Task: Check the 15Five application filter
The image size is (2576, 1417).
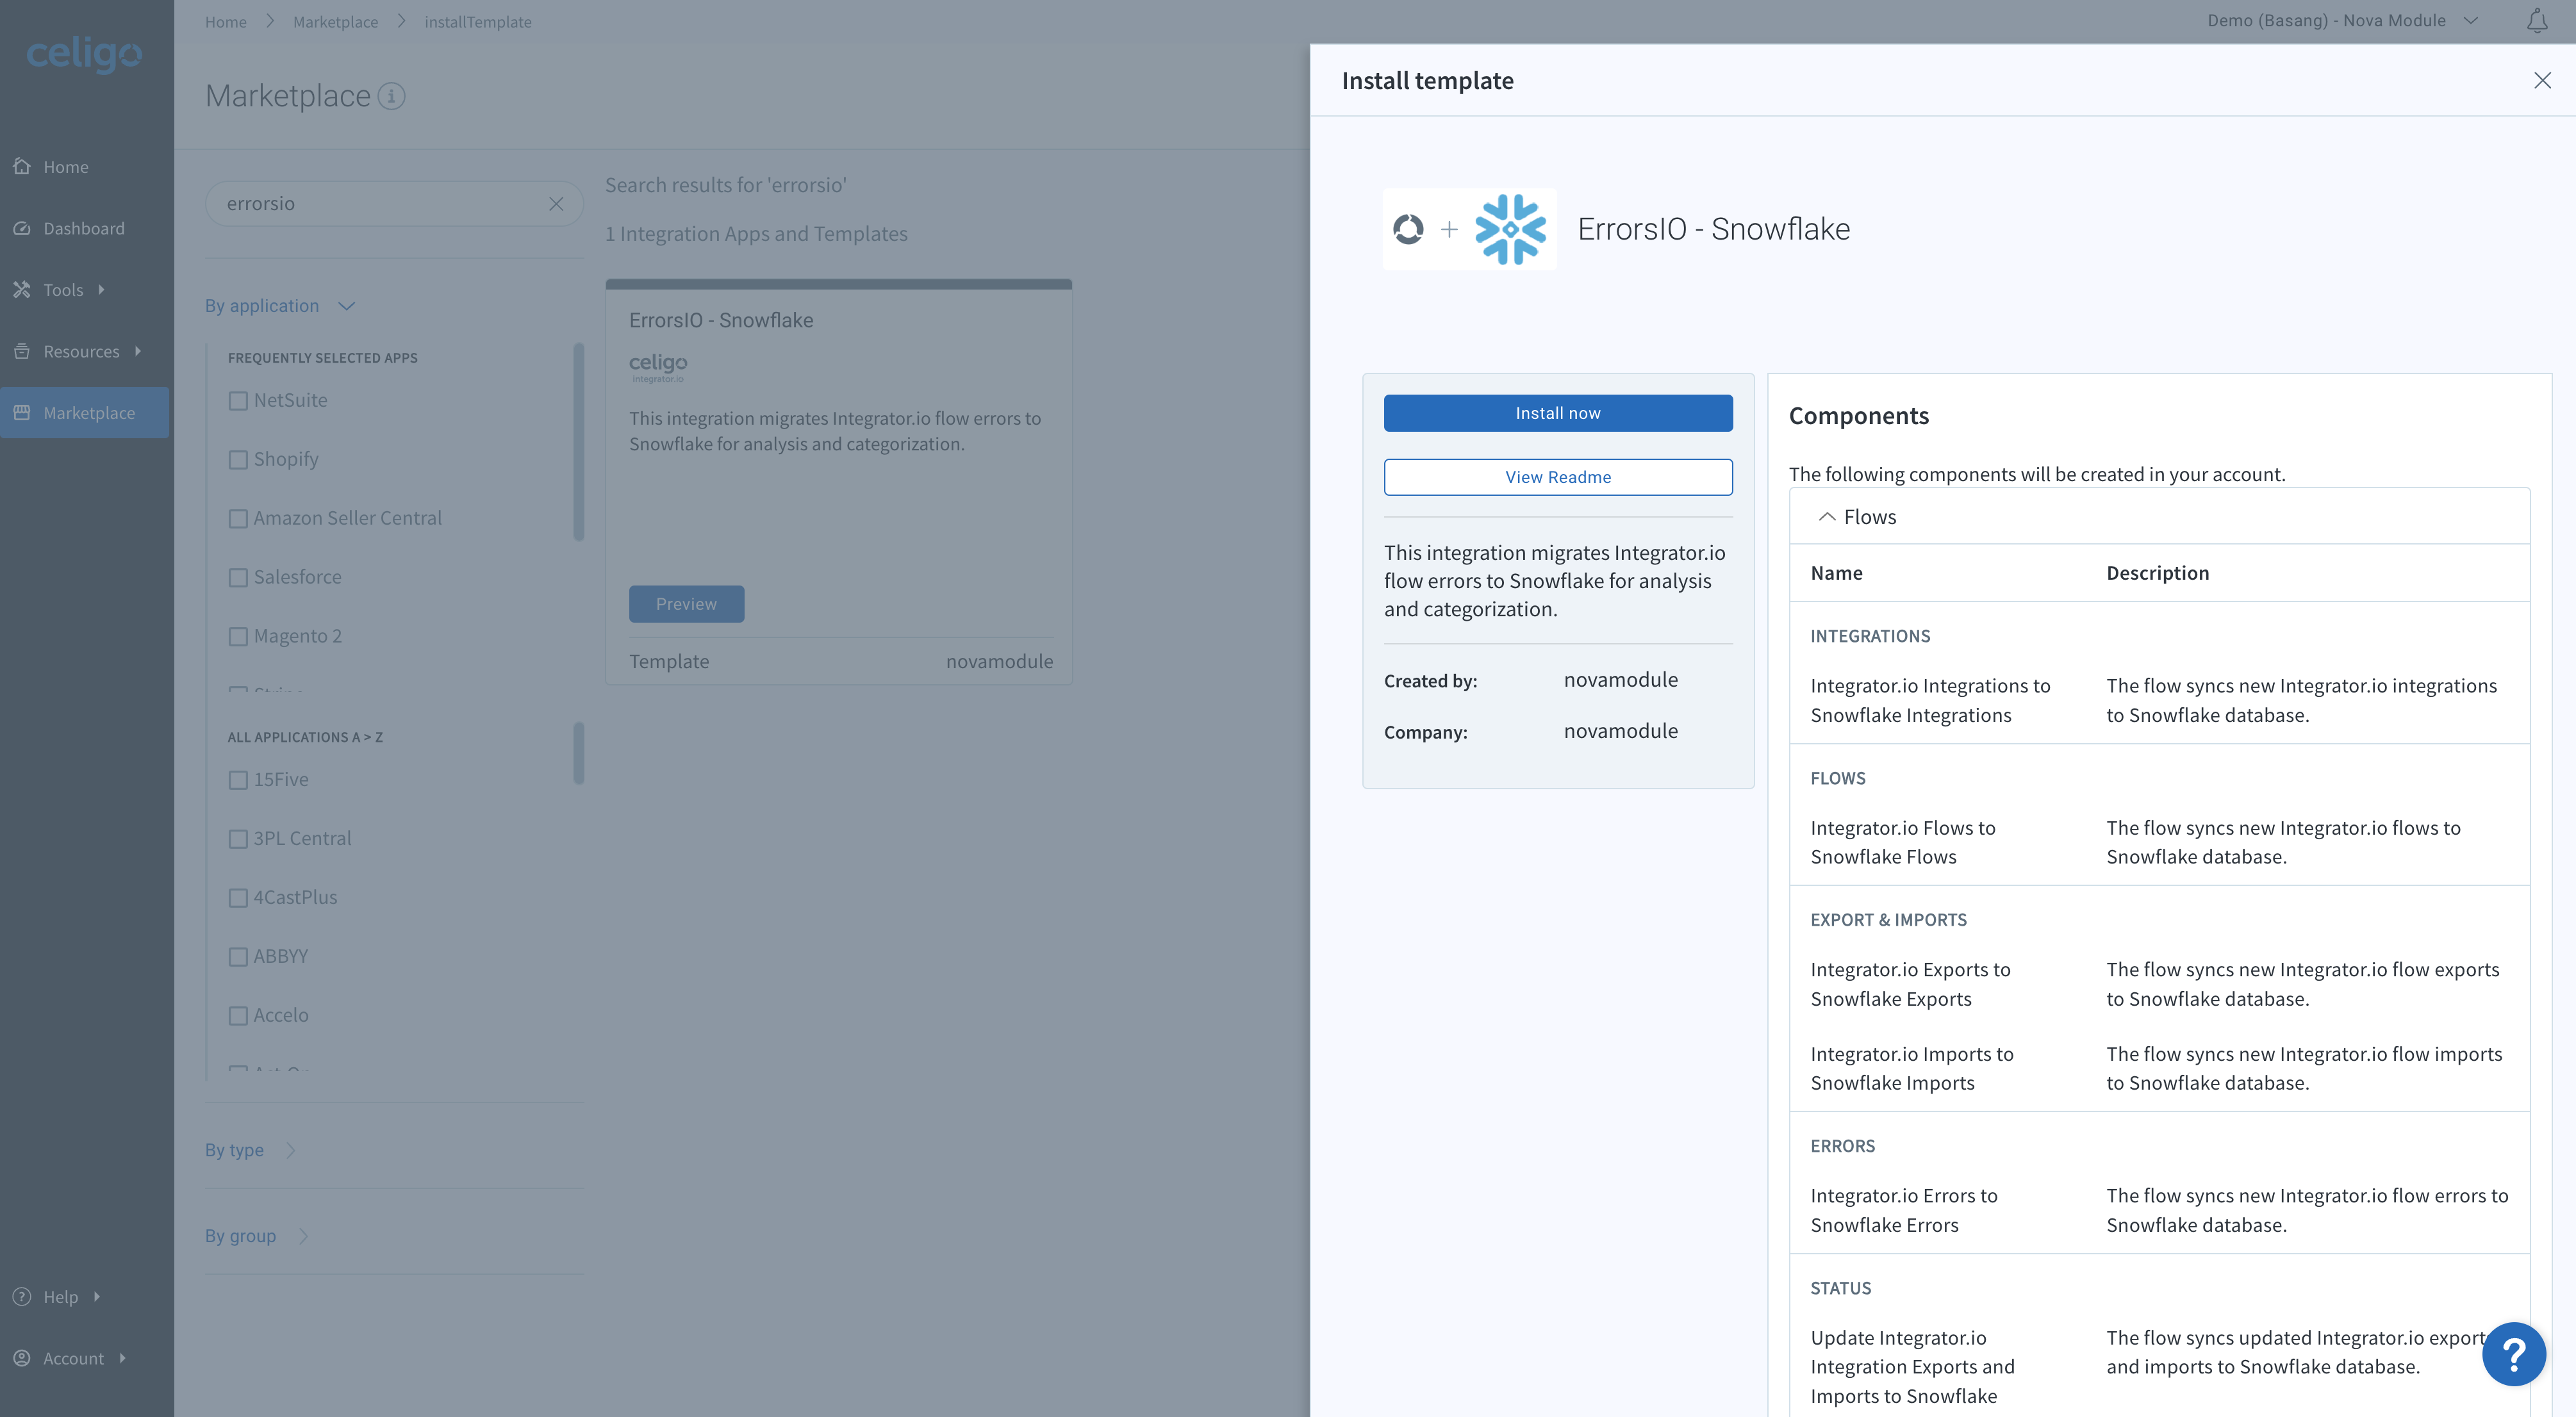Action: 238,779
